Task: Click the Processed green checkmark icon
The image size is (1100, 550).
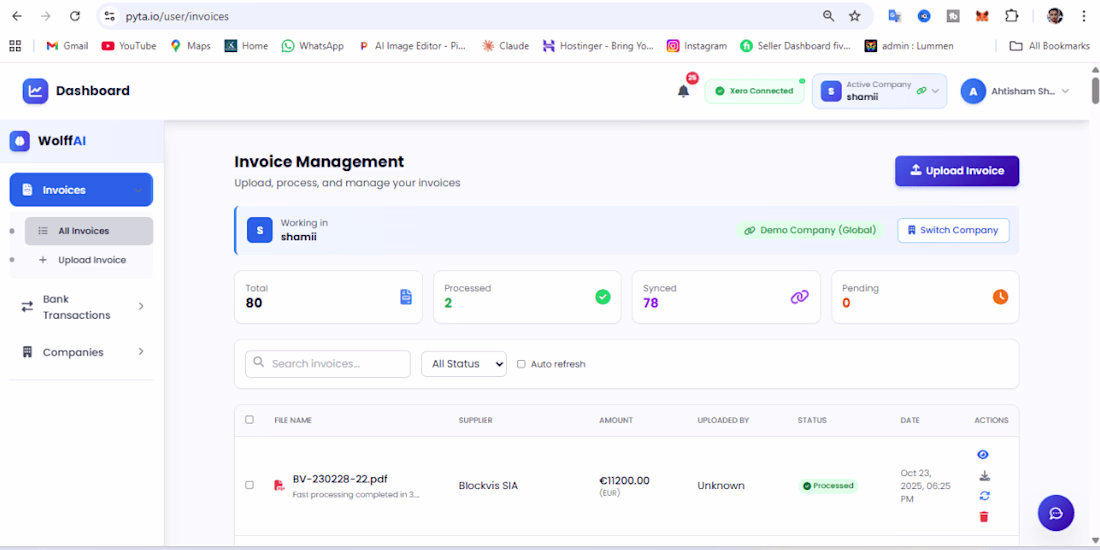Action: tap(603, 297)
